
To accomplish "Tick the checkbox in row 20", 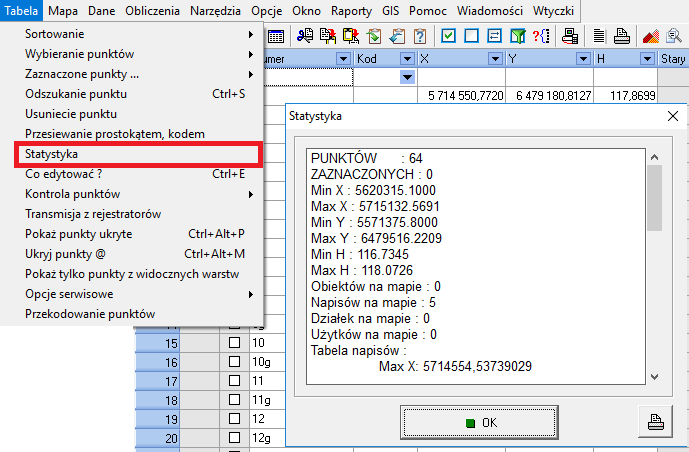I will pyautogui.click(x=235, y=438).
